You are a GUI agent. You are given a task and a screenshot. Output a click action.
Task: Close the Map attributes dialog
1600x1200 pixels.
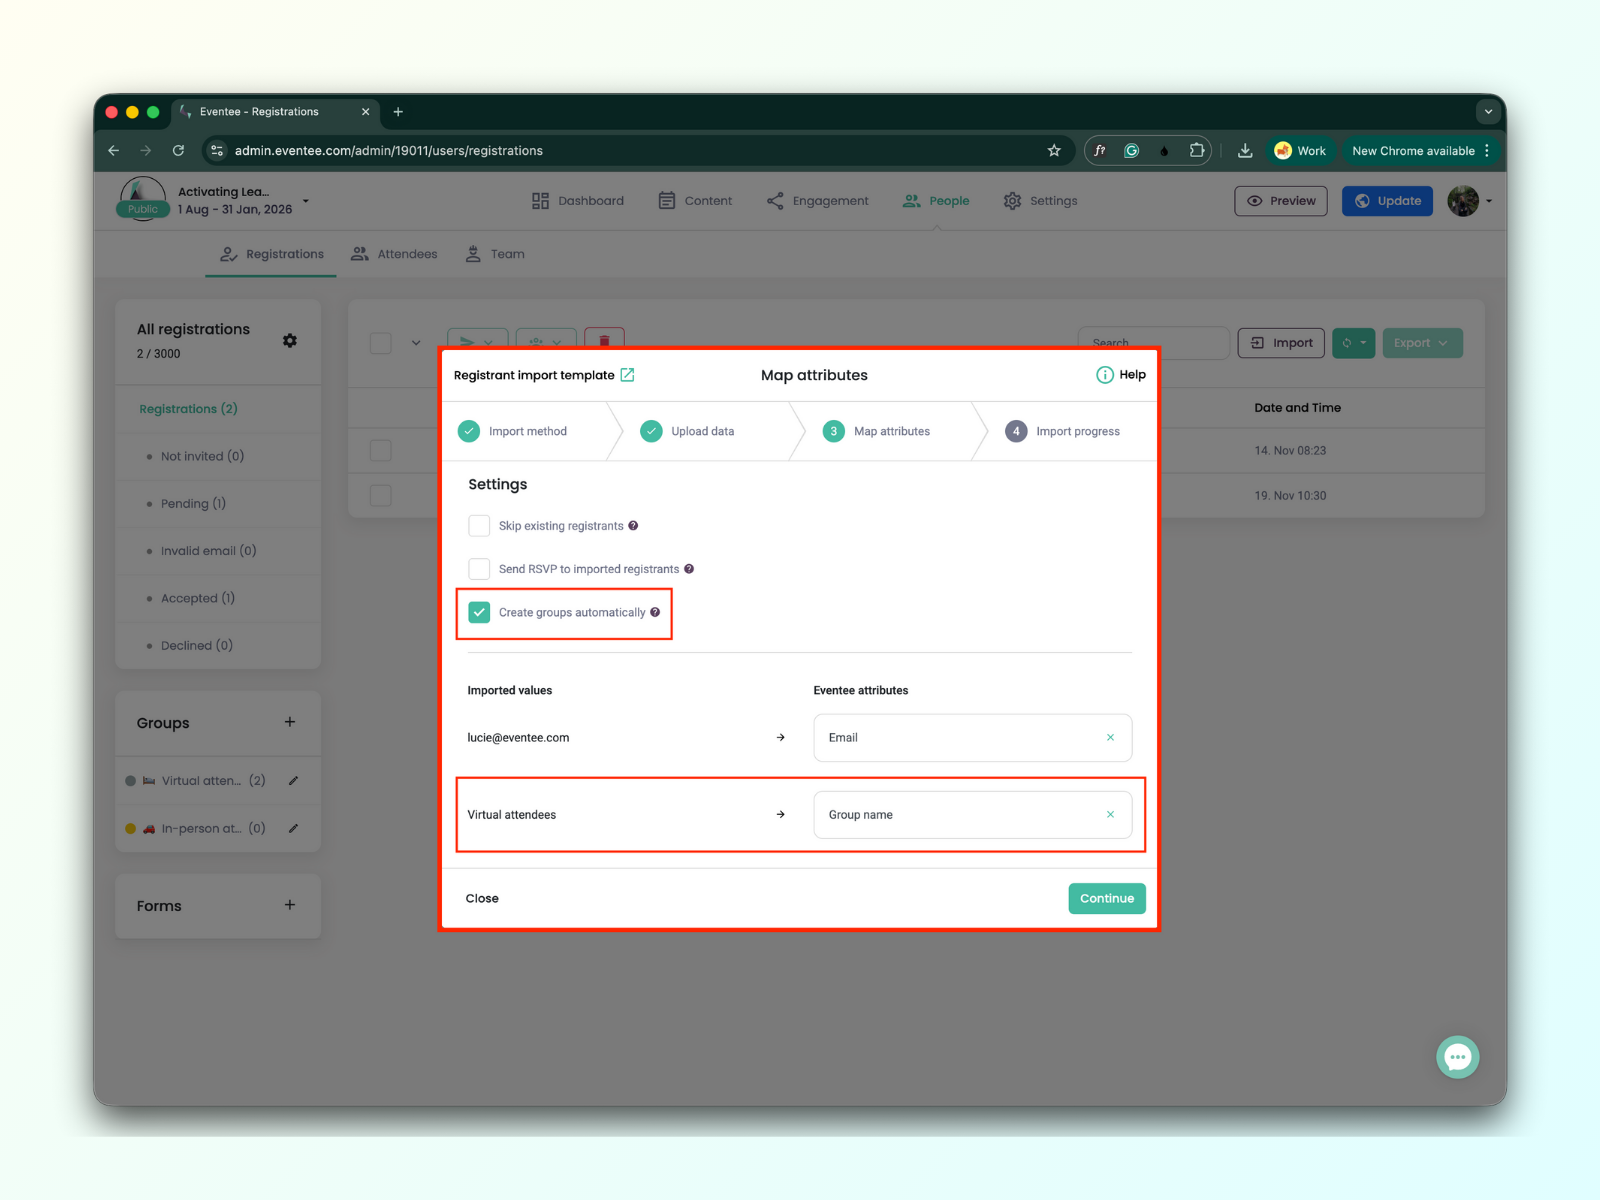click(x=482, y=898)
